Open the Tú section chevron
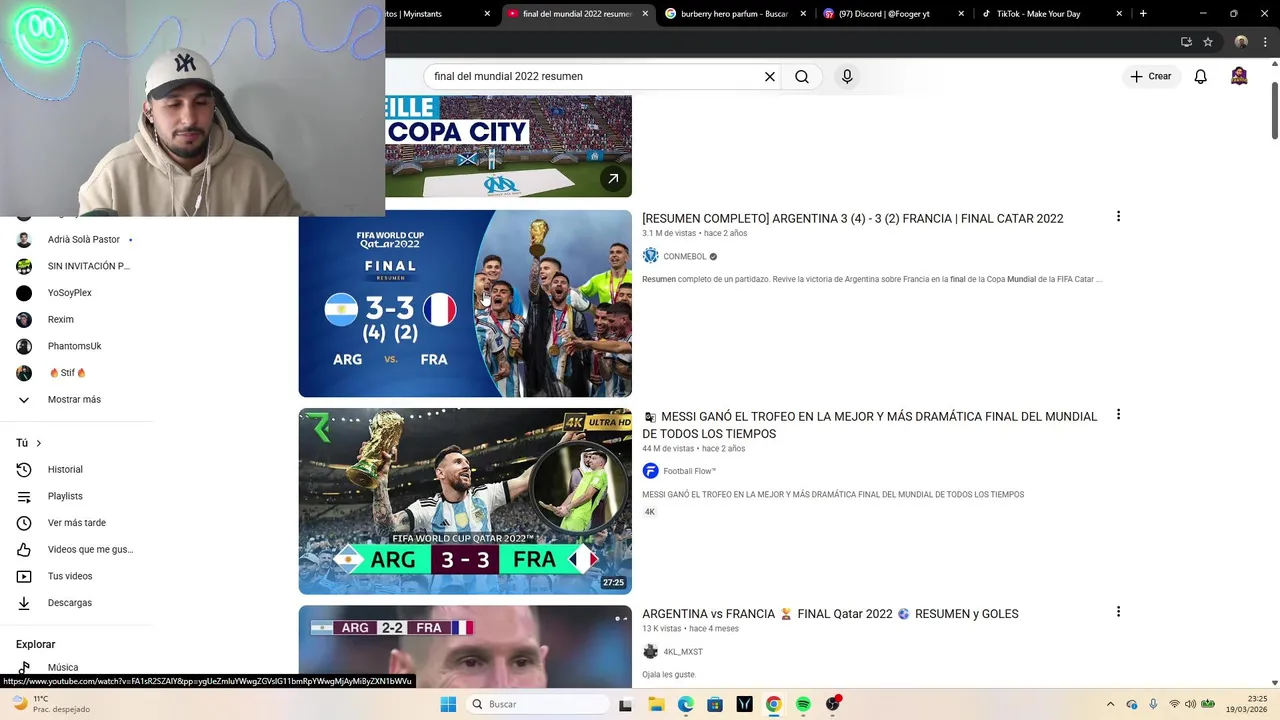Image resolution: width=1280 pixels, height=720 pixels. coord(39,443)
